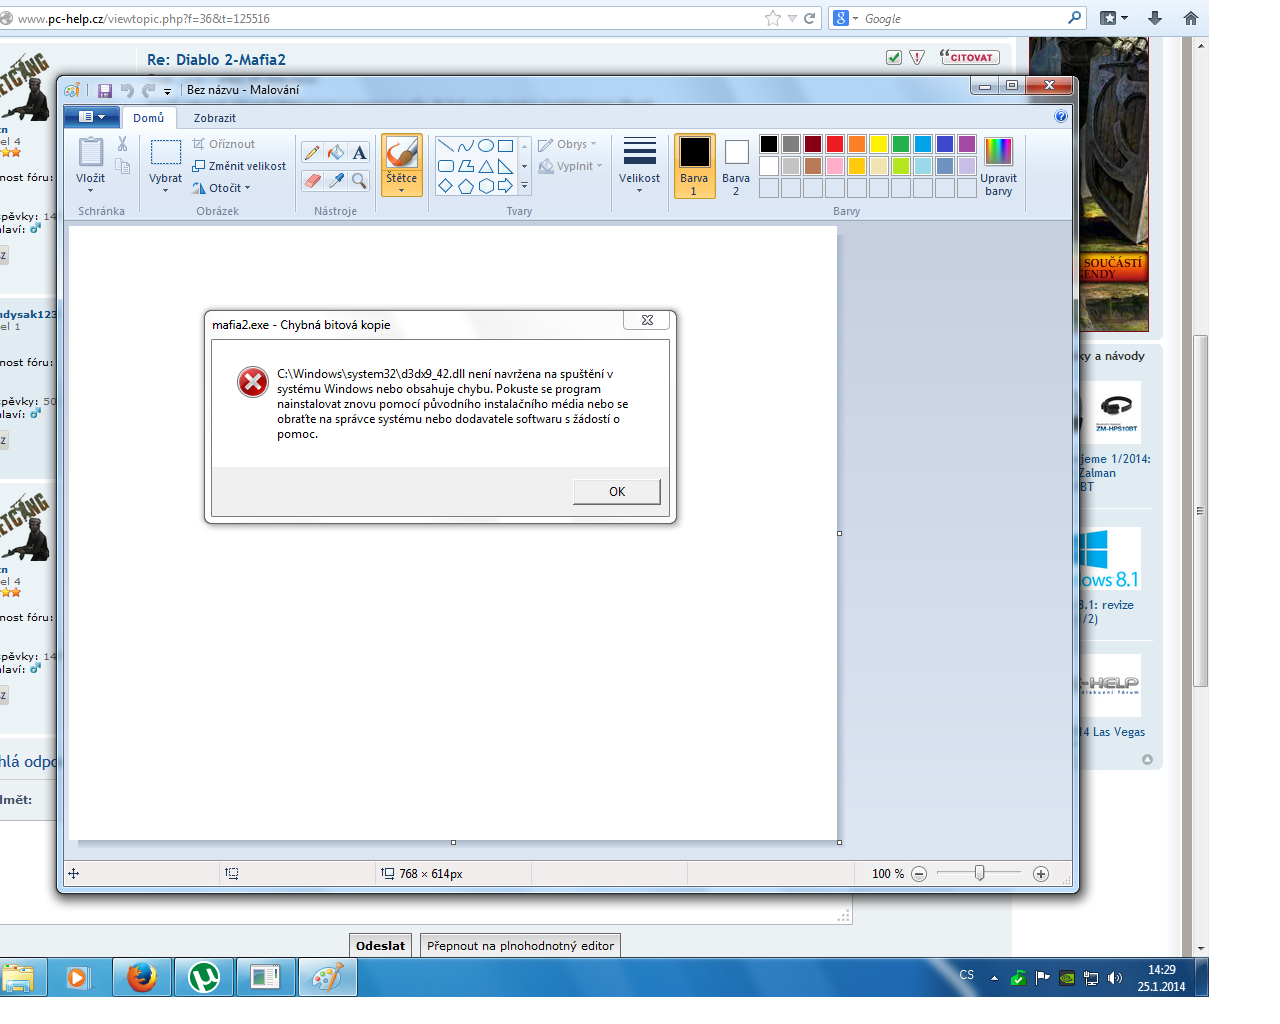Click the CITOVAT quote button
The image size is (1280, 1024).
click(969, 57)
